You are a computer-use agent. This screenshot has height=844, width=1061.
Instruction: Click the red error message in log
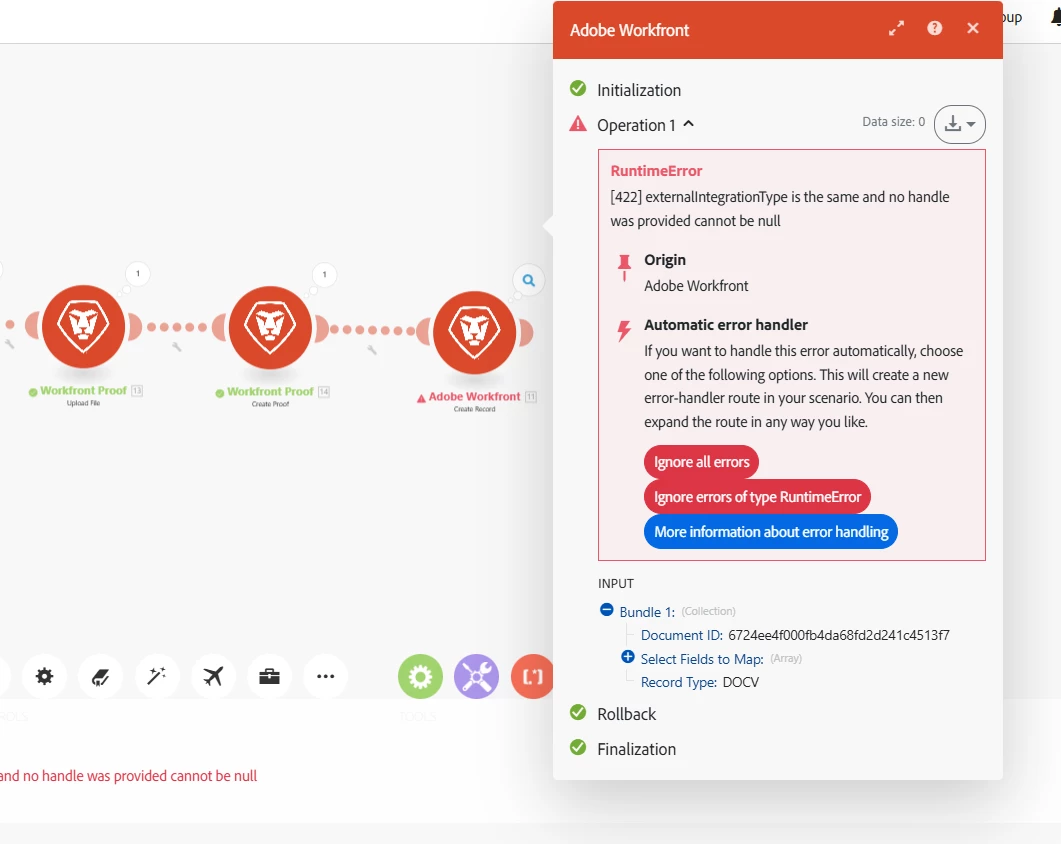129,776
